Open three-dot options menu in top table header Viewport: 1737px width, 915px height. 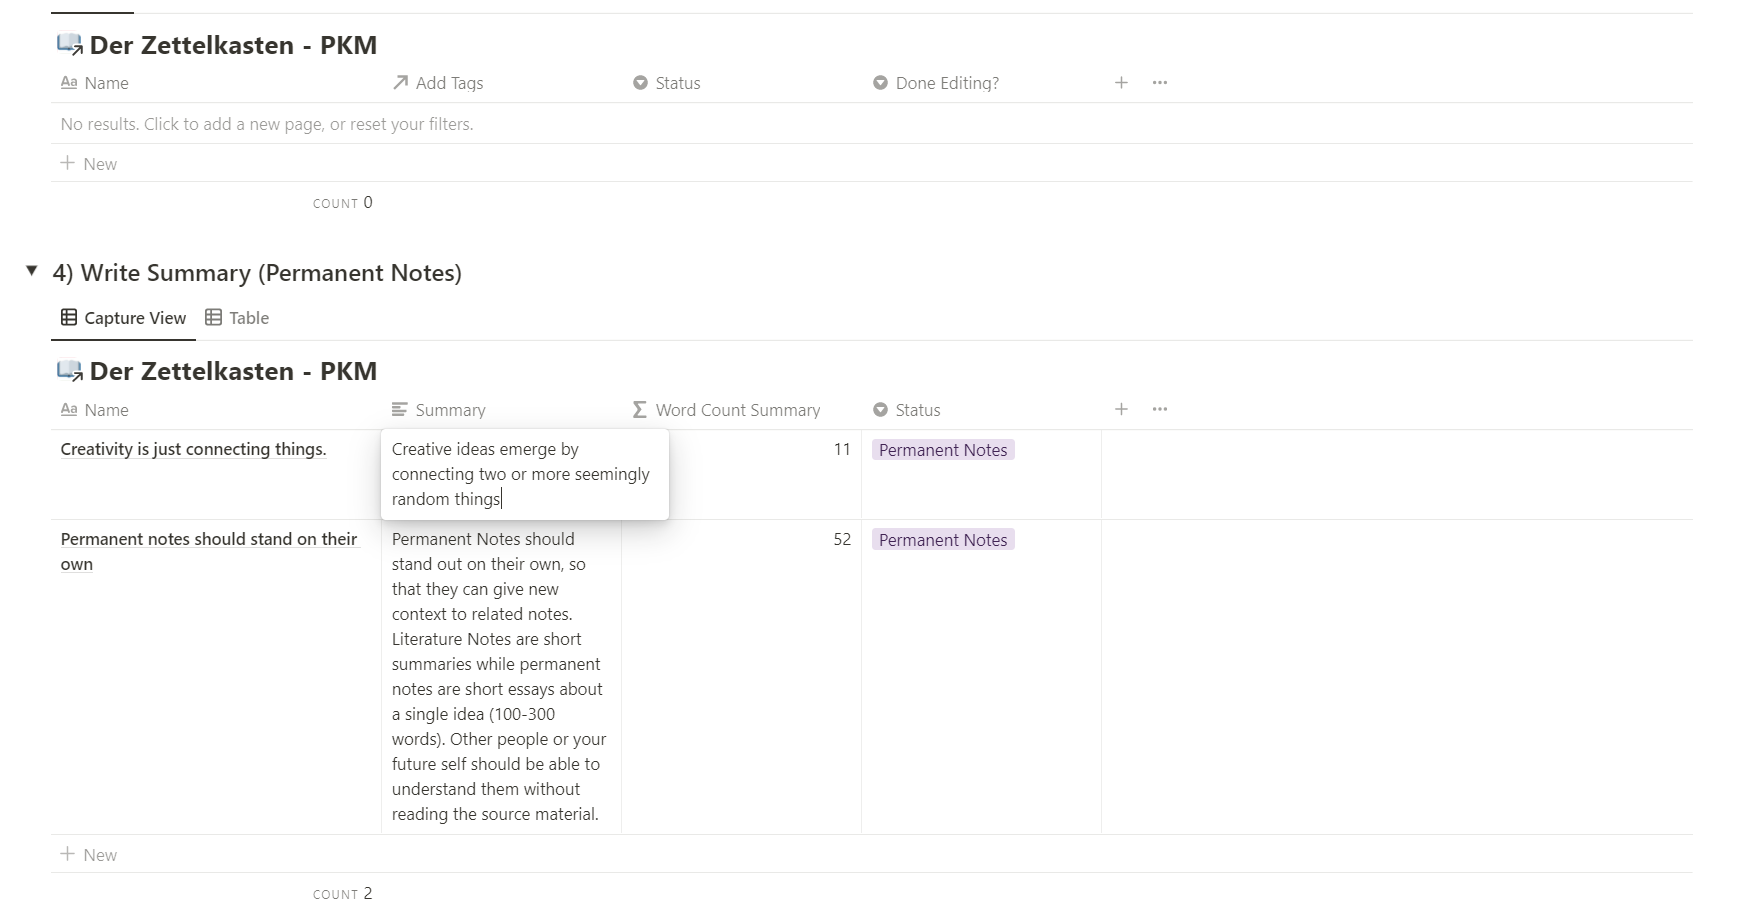point(1159,83)
